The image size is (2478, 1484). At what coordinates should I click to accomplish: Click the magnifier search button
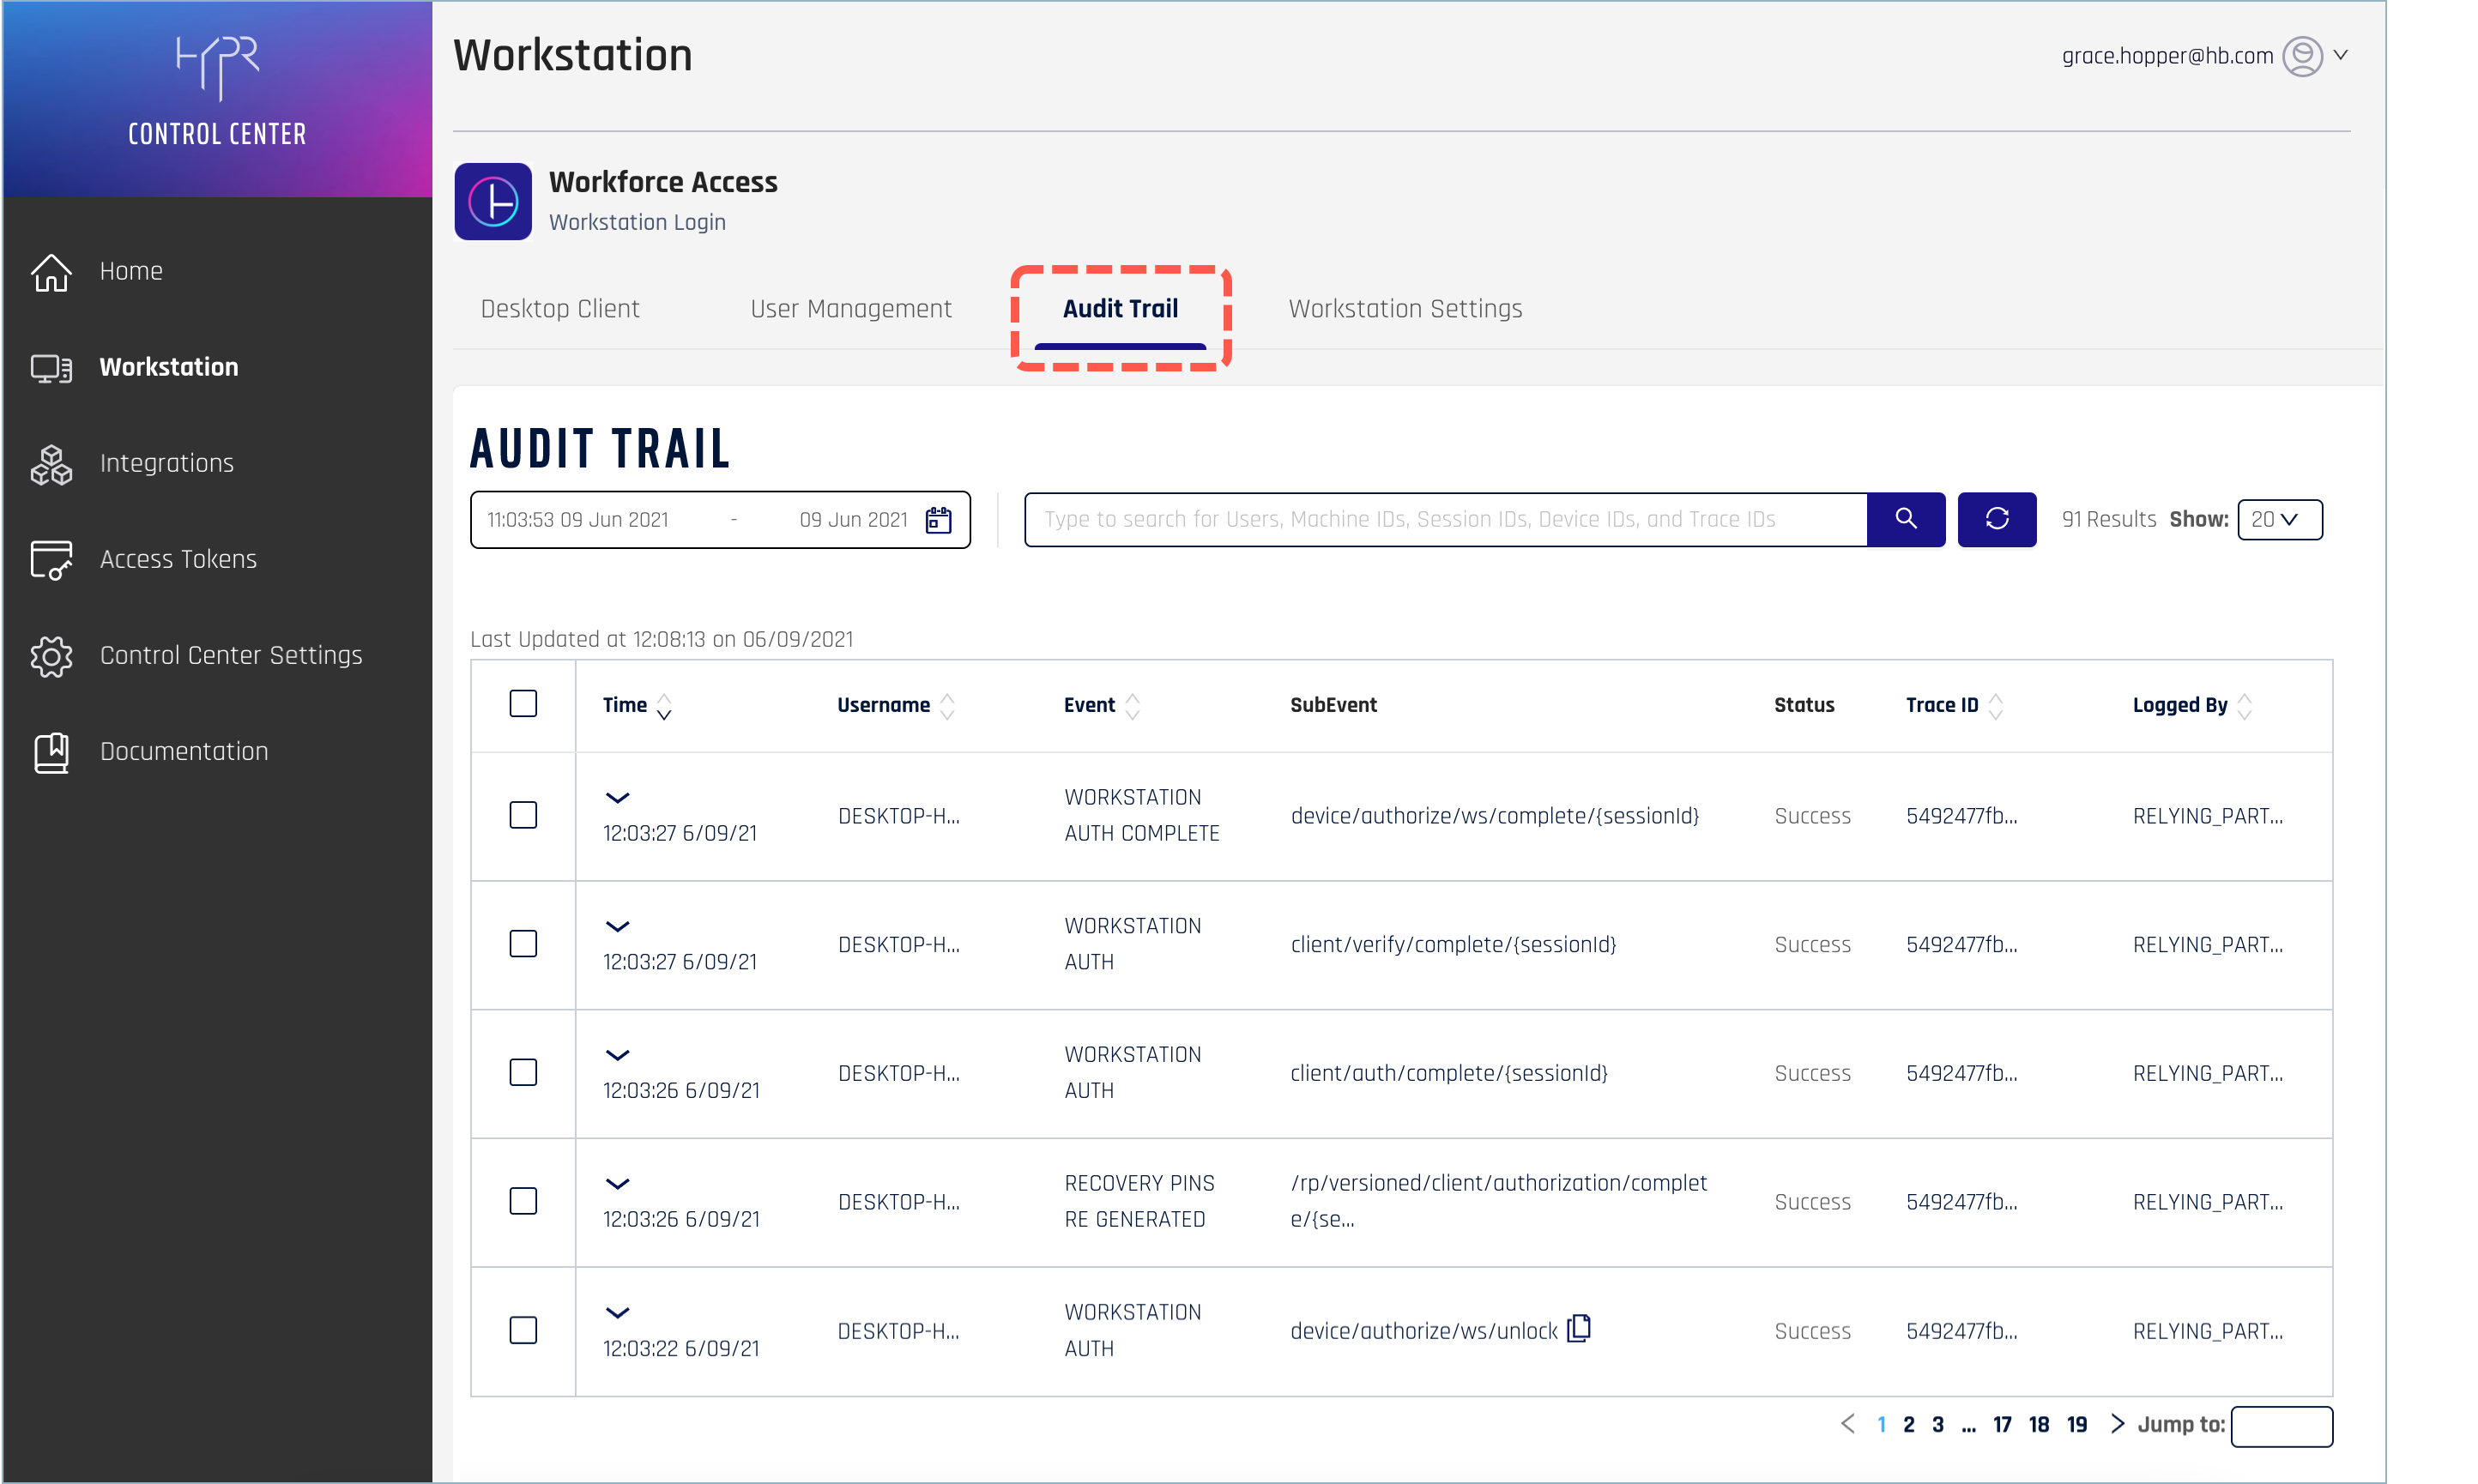pos(1905,519)
